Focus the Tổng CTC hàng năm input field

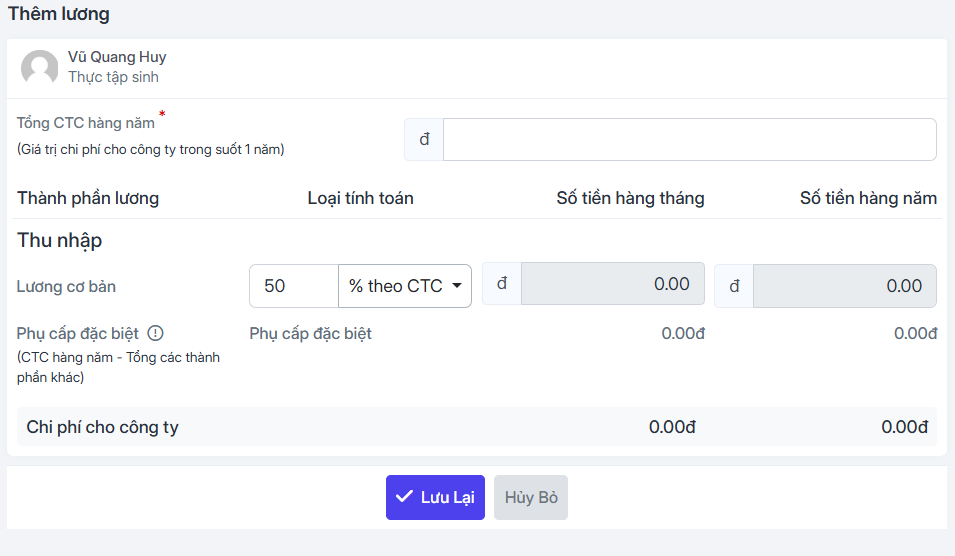point(689,139)
